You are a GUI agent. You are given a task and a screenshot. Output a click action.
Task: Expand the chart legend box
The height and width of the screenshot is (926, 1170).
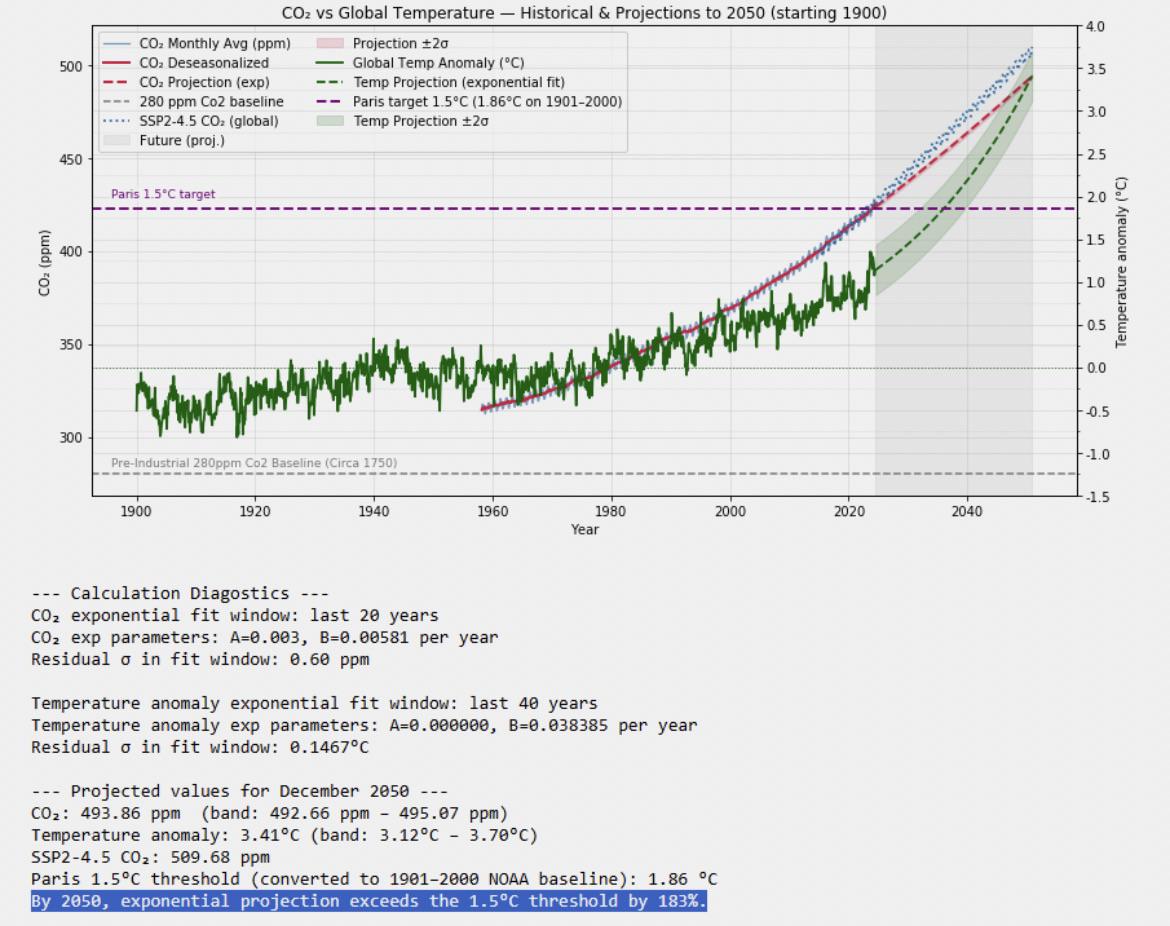[360, 90]
